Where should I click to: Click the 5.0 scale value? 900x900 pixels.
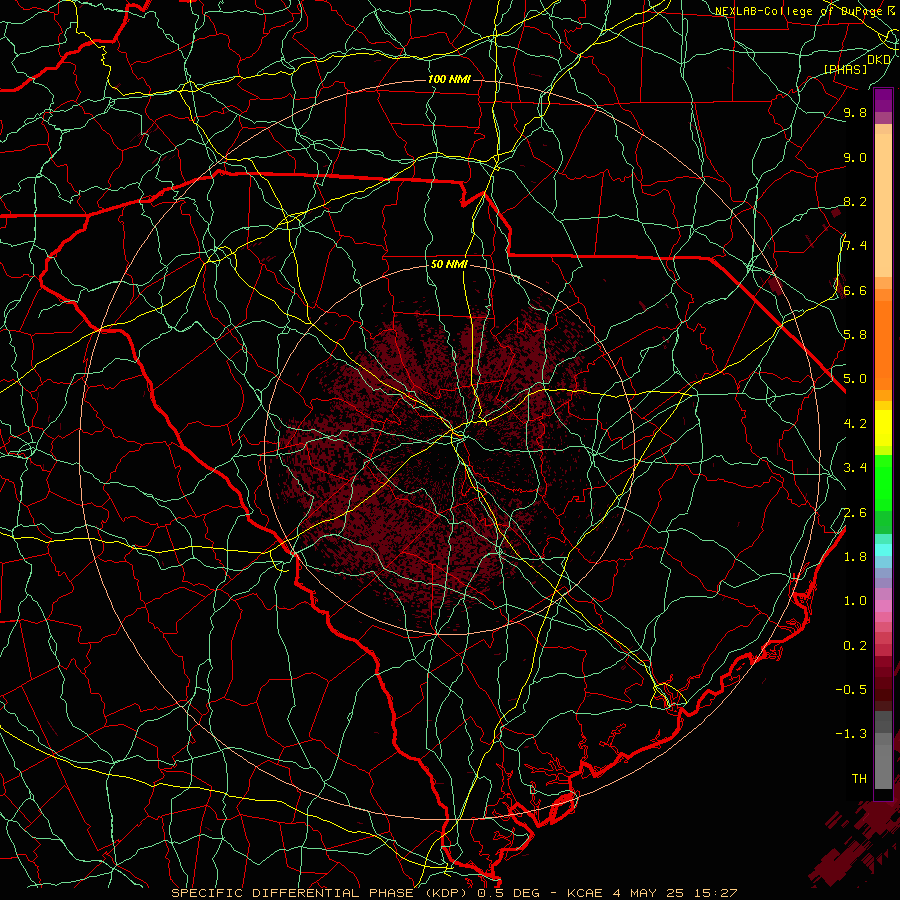point(855,379)
